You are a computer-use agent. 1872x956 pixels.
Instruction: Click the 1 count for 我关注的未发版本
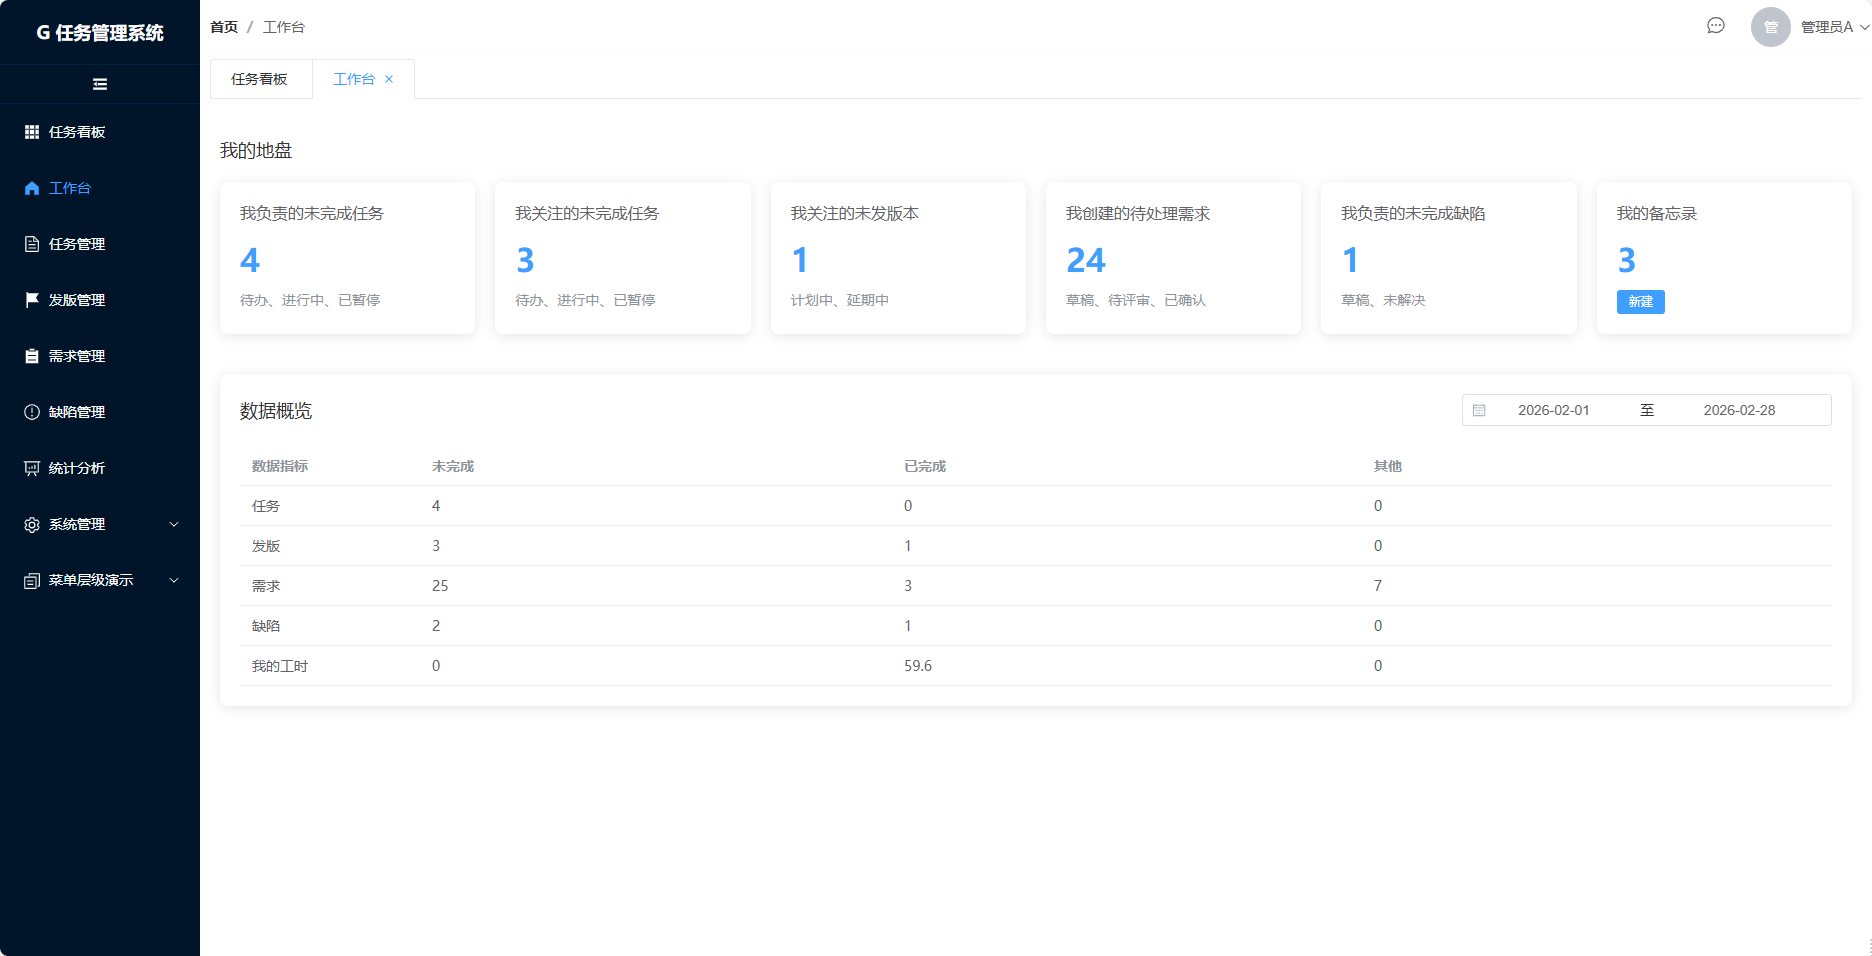pos(800,260)
